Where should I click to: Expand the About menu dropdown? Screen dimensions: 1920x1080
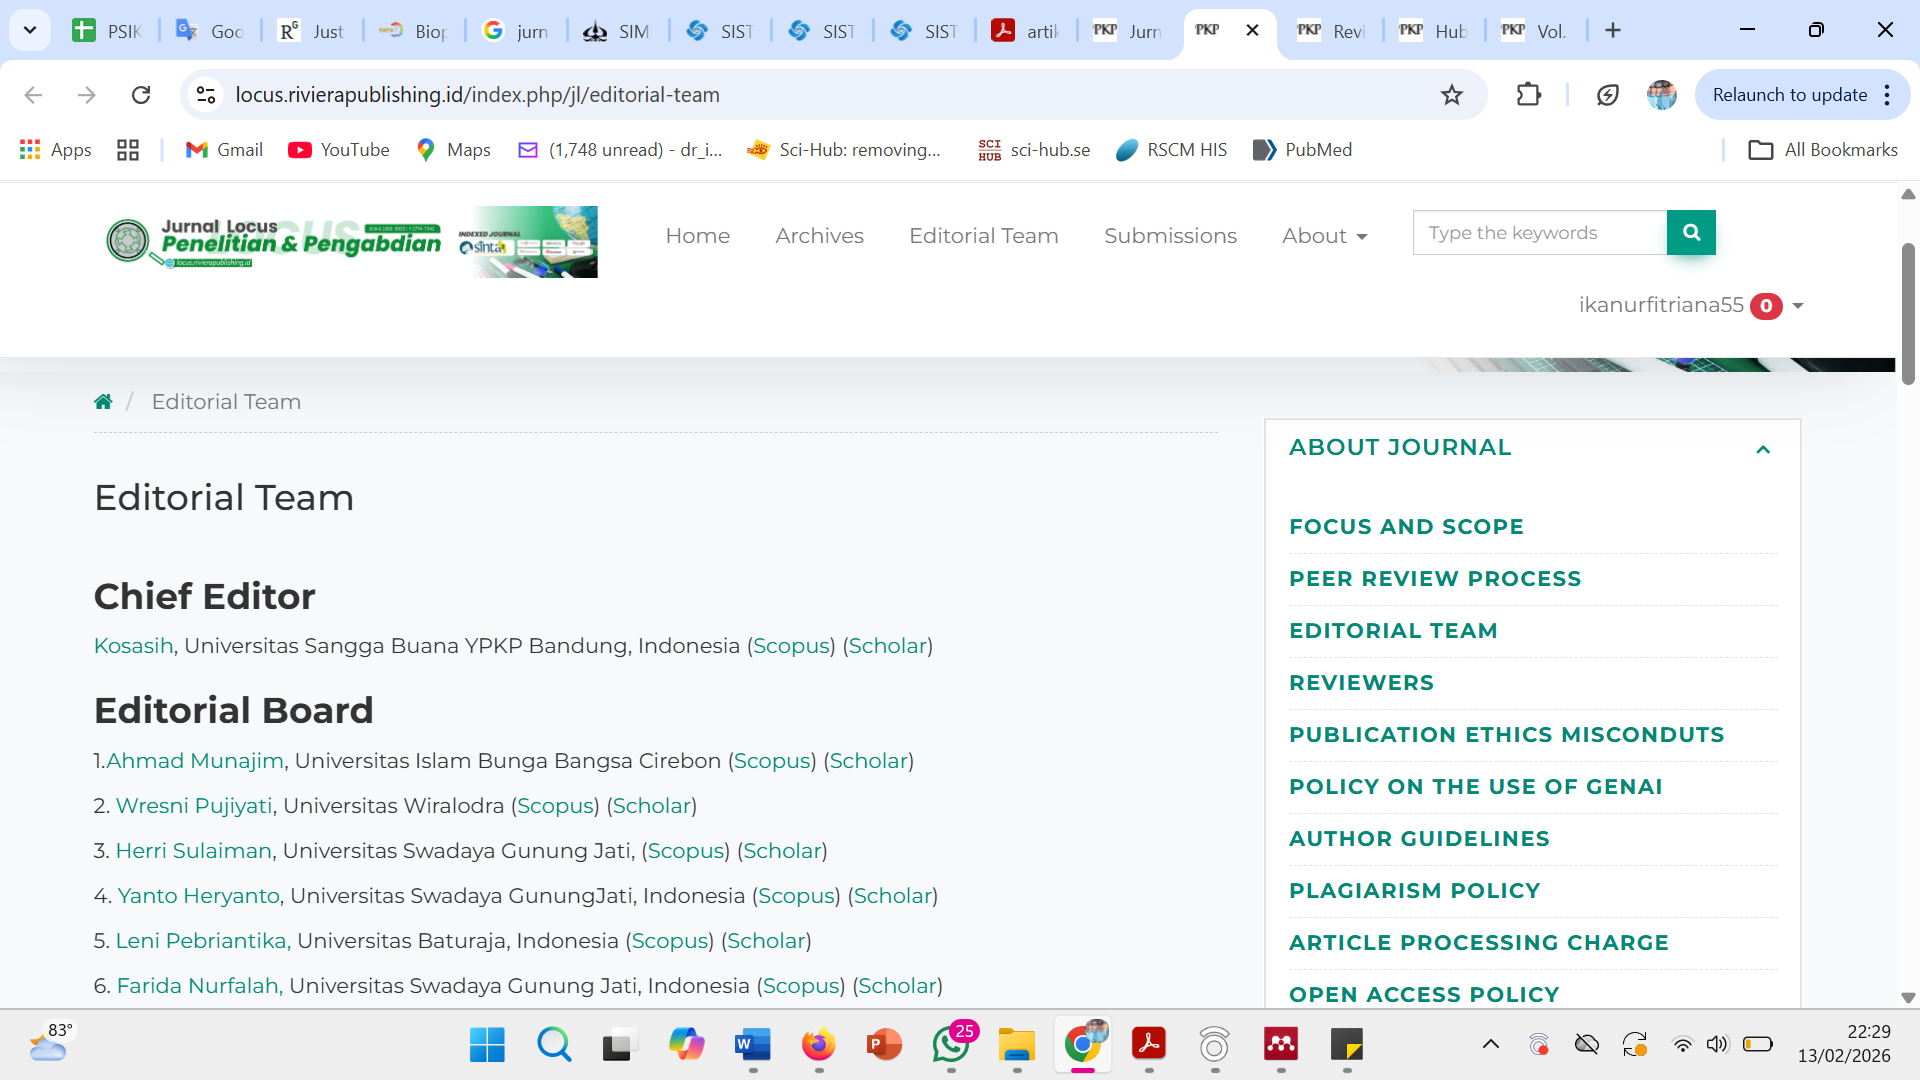pos(1324,236)
